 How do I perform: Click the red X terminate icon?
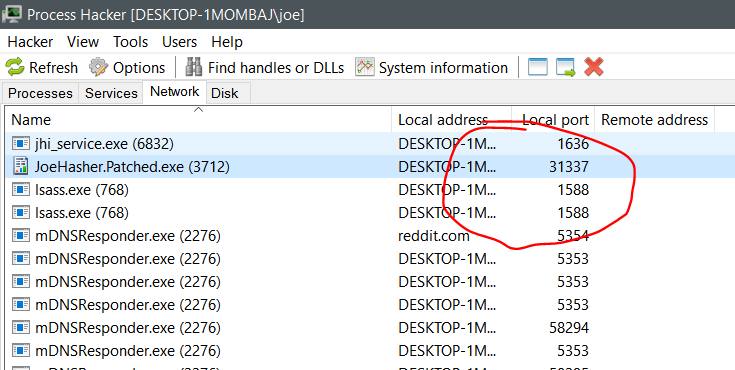[x=593, y=67]
